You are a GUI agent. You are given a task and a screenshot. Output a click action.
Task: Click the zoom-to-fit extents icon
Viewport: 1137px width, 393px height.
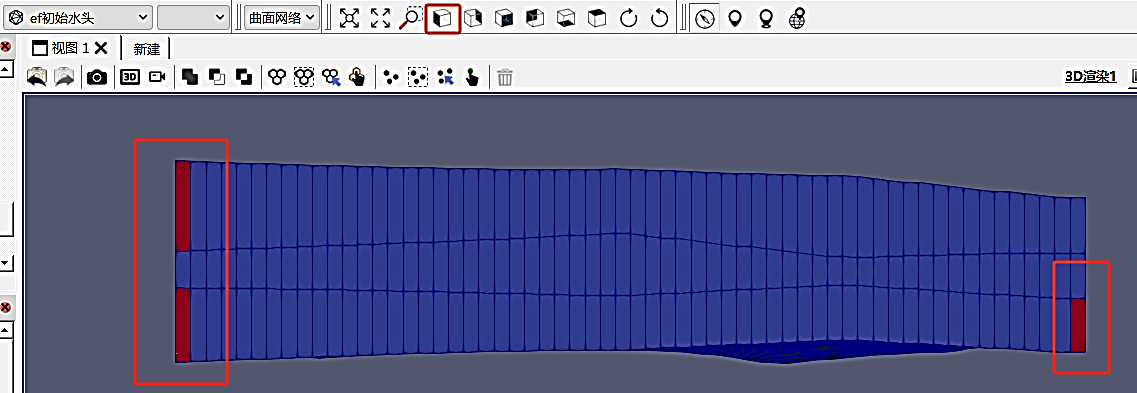pos(350,18)
